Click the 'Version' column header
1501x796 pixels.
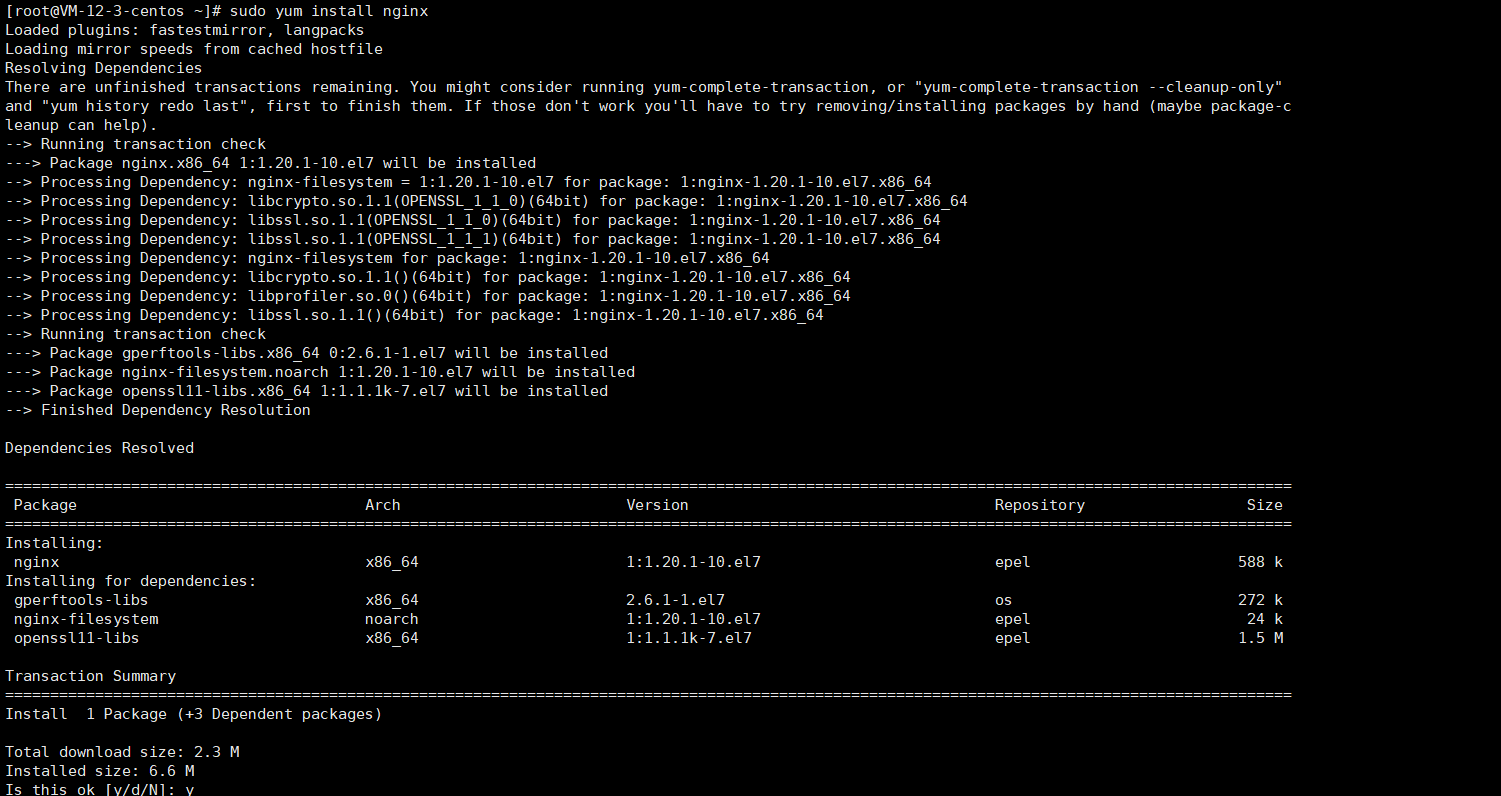click(658, 505)
